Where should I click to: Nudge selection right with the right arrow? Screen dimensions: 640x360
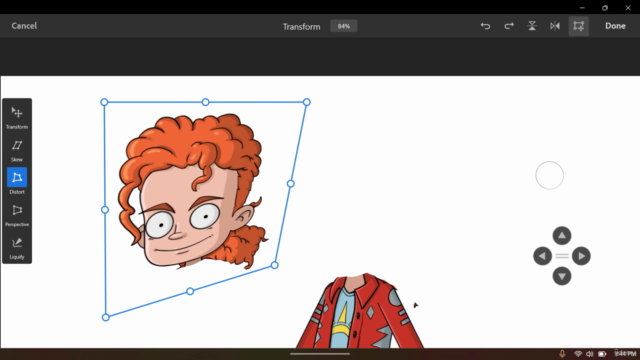point(581,256)
